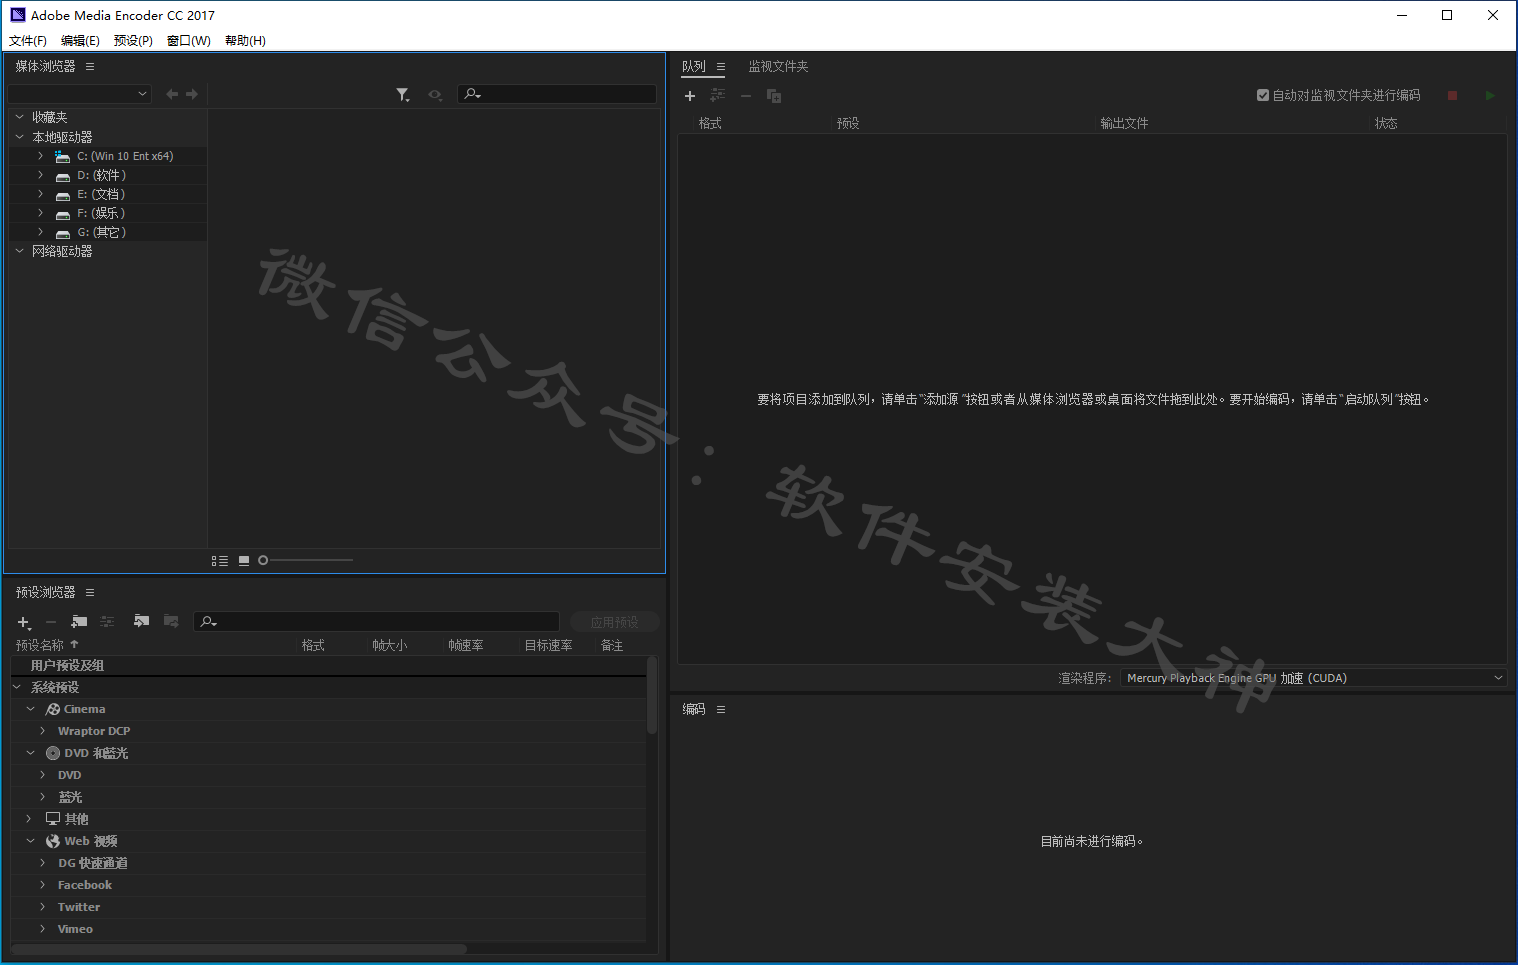The image size is (1518, 965).
Task: Click the thumbnail zoom slider handle
Action: pos(263,560)
